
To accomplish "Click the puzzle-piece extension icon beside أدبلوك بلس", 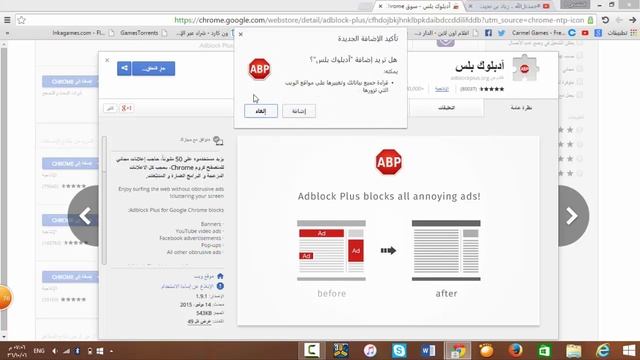I will 525,68.
